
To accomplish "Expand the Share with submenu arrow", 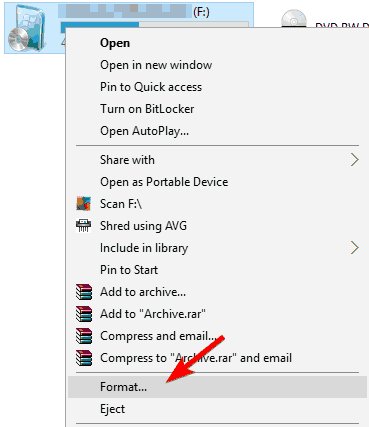I will pos(355,160).
